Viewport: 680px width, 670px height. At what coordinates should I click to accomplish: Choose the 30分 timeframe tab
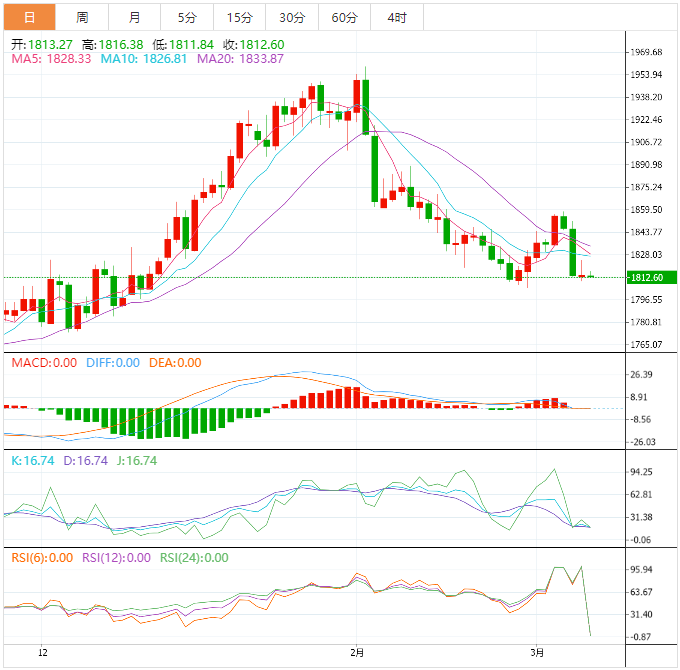(292, 17)
